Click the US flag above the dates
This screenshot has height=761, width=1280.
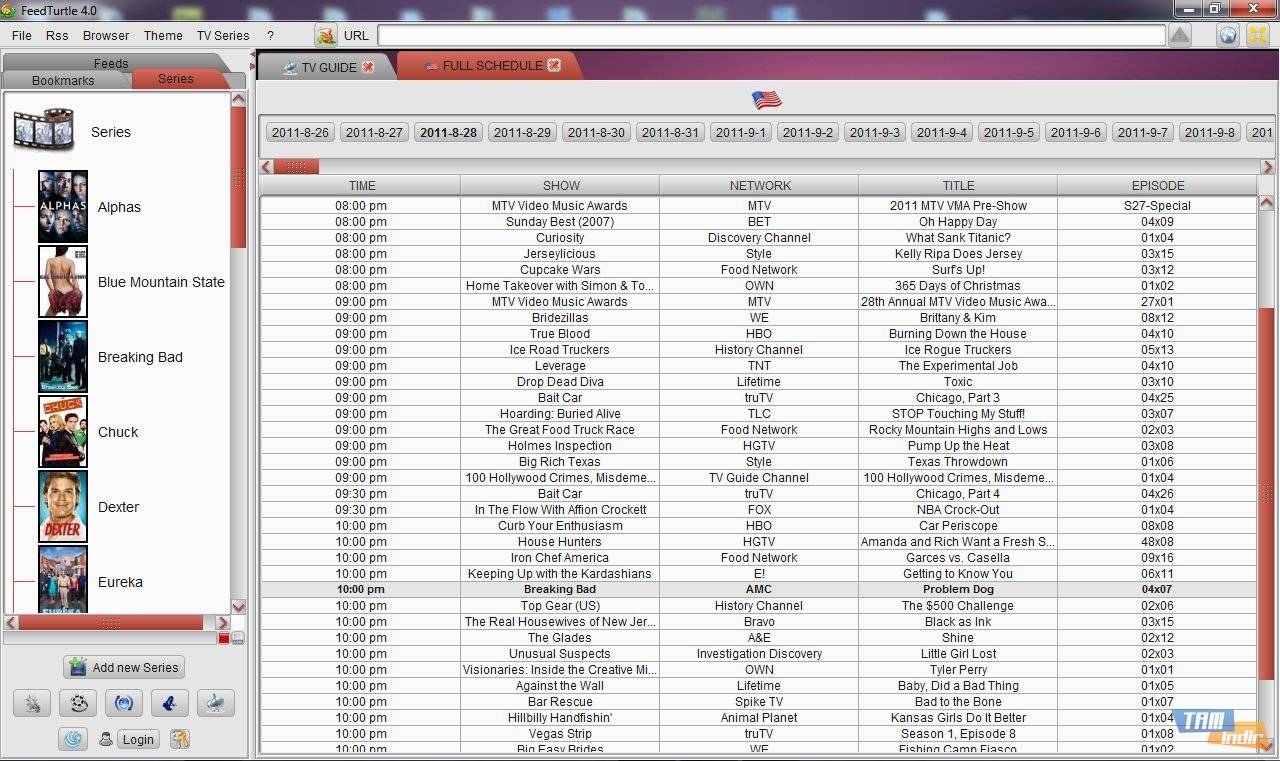767,100
